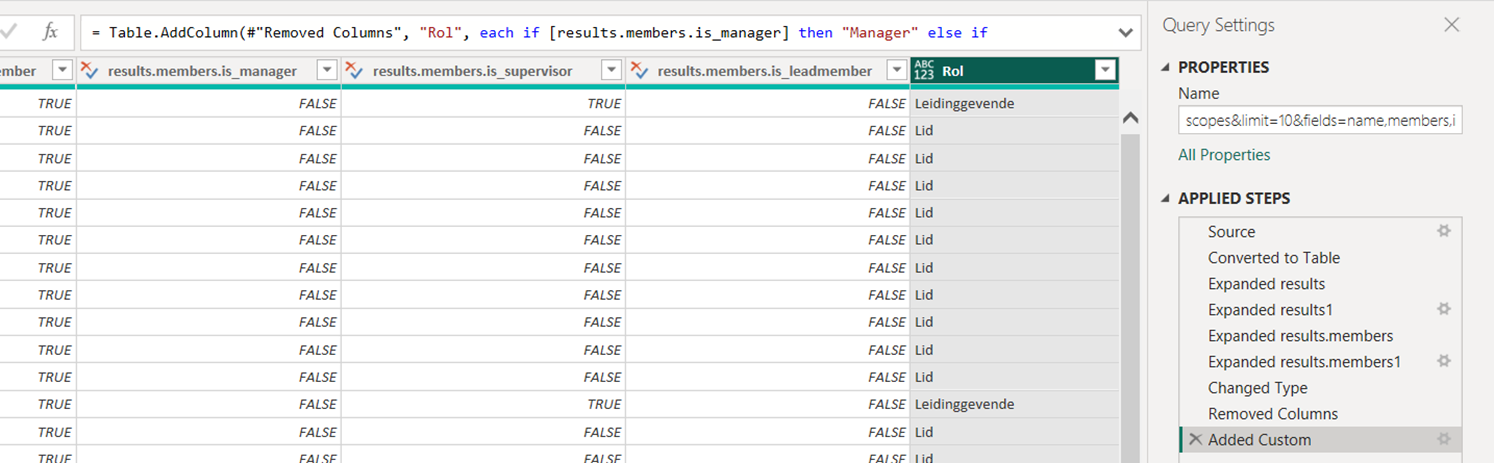Open filter dropdown for results.members.is_manager column
This screenshot has width=1494, height=463.
click(x=326, y=70)
